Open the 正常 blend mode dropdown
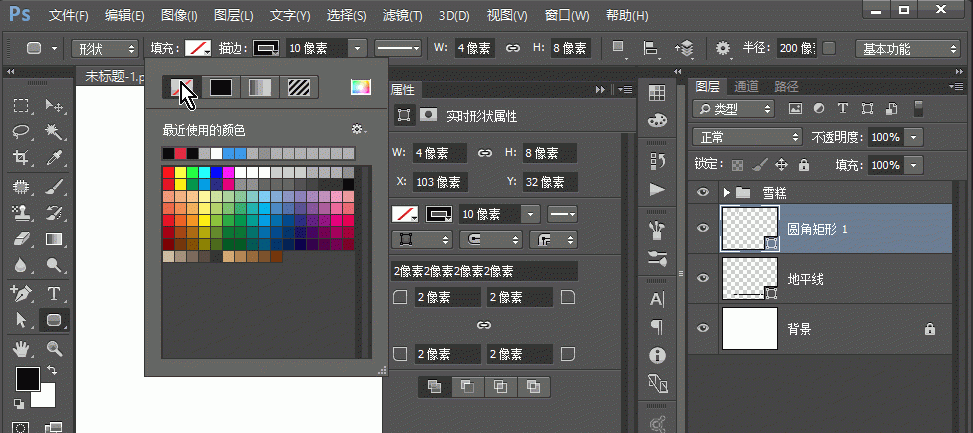This screenshot has height=433, width=973. [747, 136]
